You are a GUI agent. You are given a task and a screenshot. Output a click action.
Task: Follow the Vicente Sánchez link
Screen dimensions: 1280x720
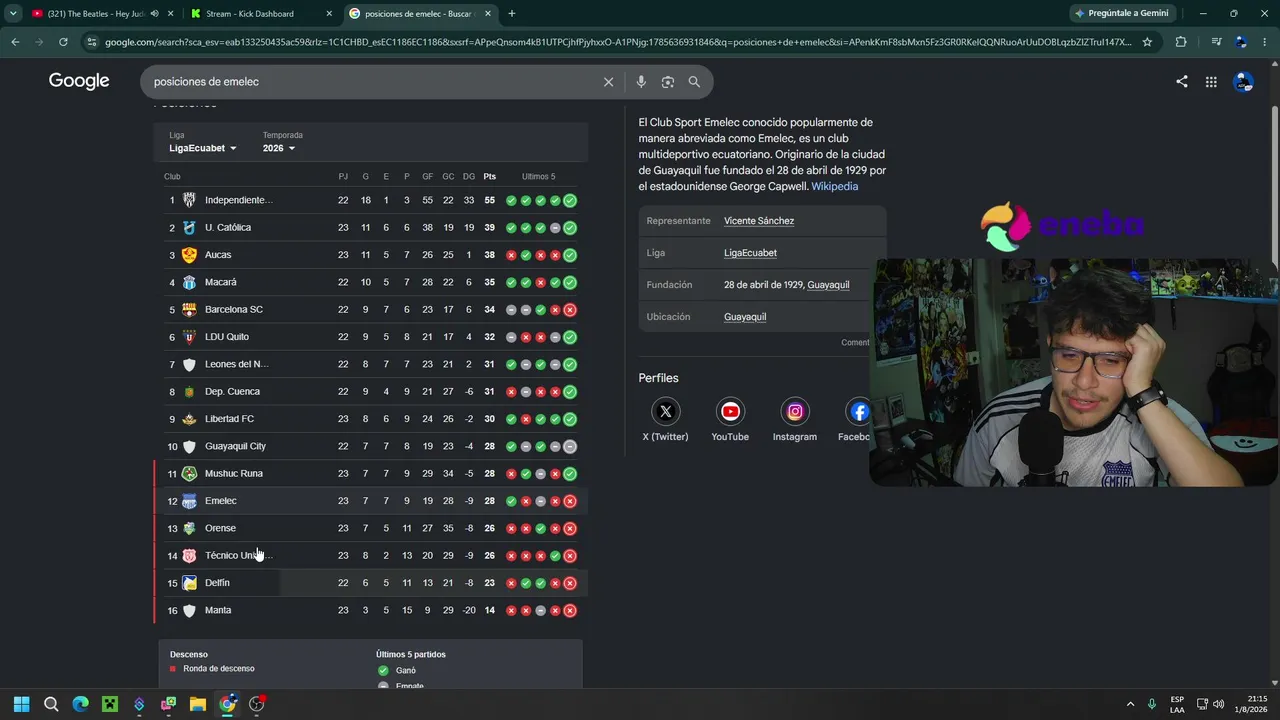click(759, 221)
